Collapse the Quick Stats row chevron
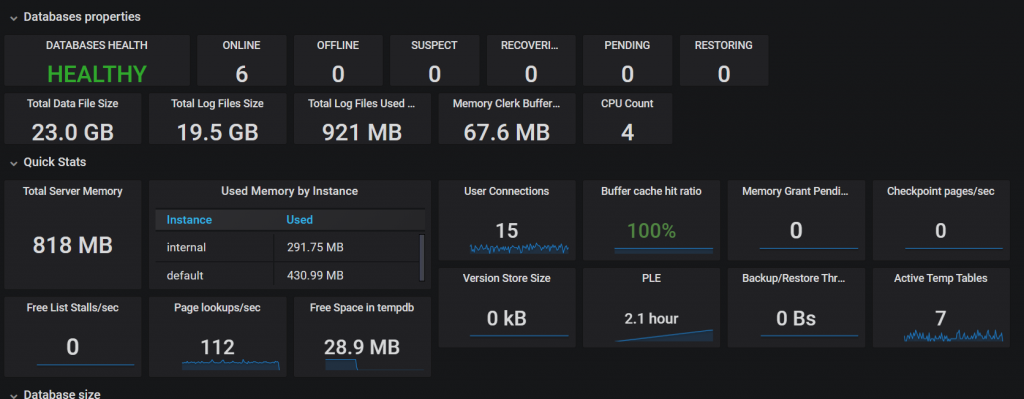The image size is (1024, 399). [x=13, y=162]
